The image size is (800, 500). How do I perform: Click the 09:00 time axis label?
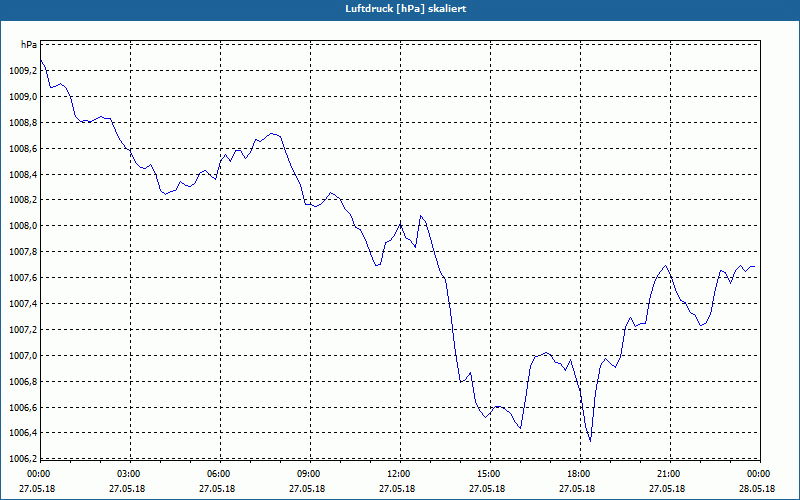pyautogui.click(x=309, y=474)
